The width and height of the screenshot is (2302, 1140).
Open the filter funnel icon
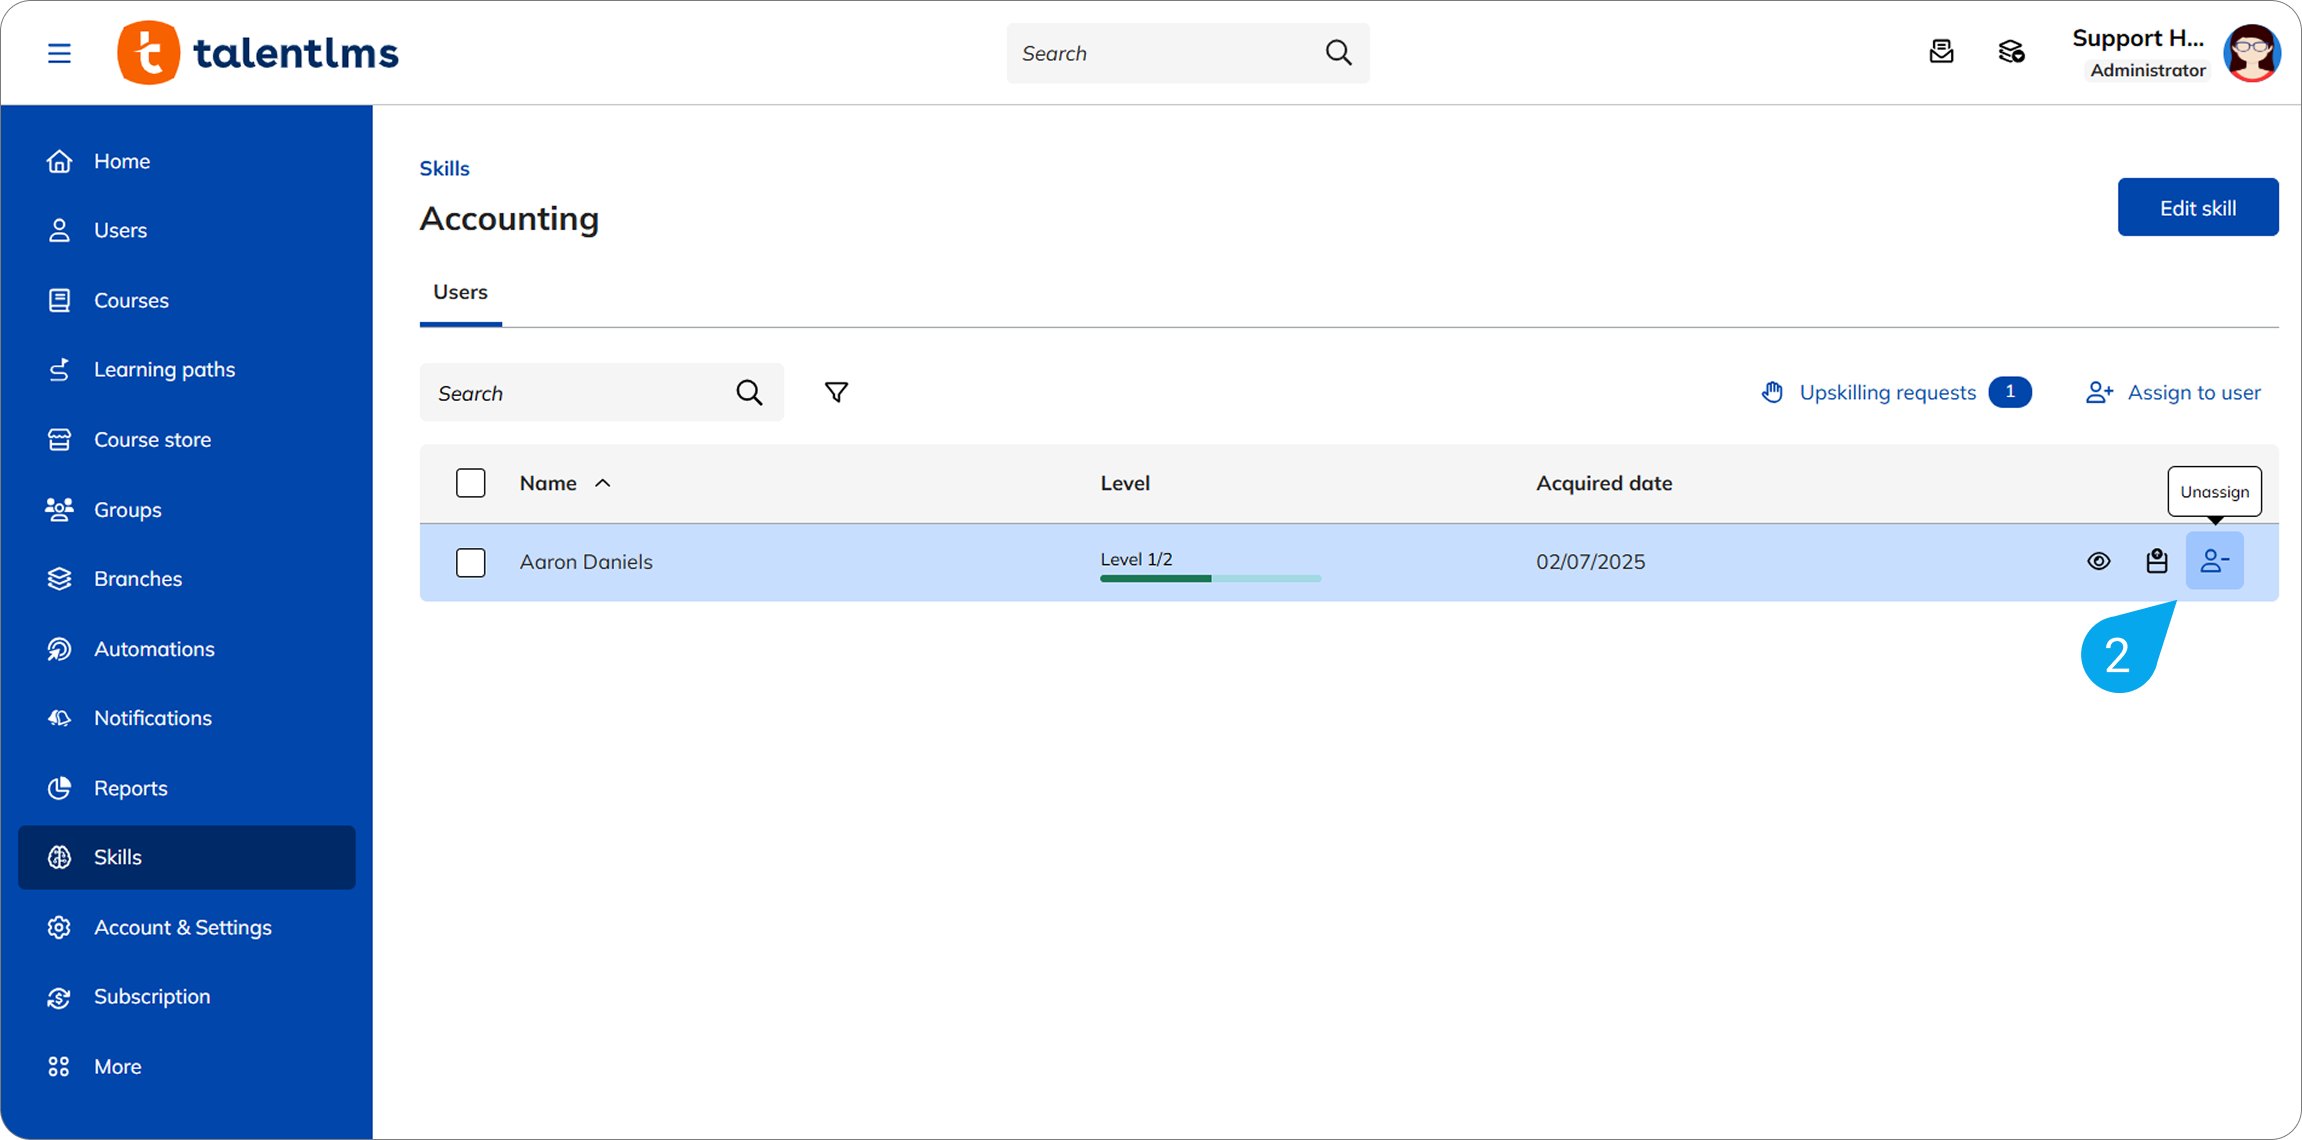(x=836, y=392)
